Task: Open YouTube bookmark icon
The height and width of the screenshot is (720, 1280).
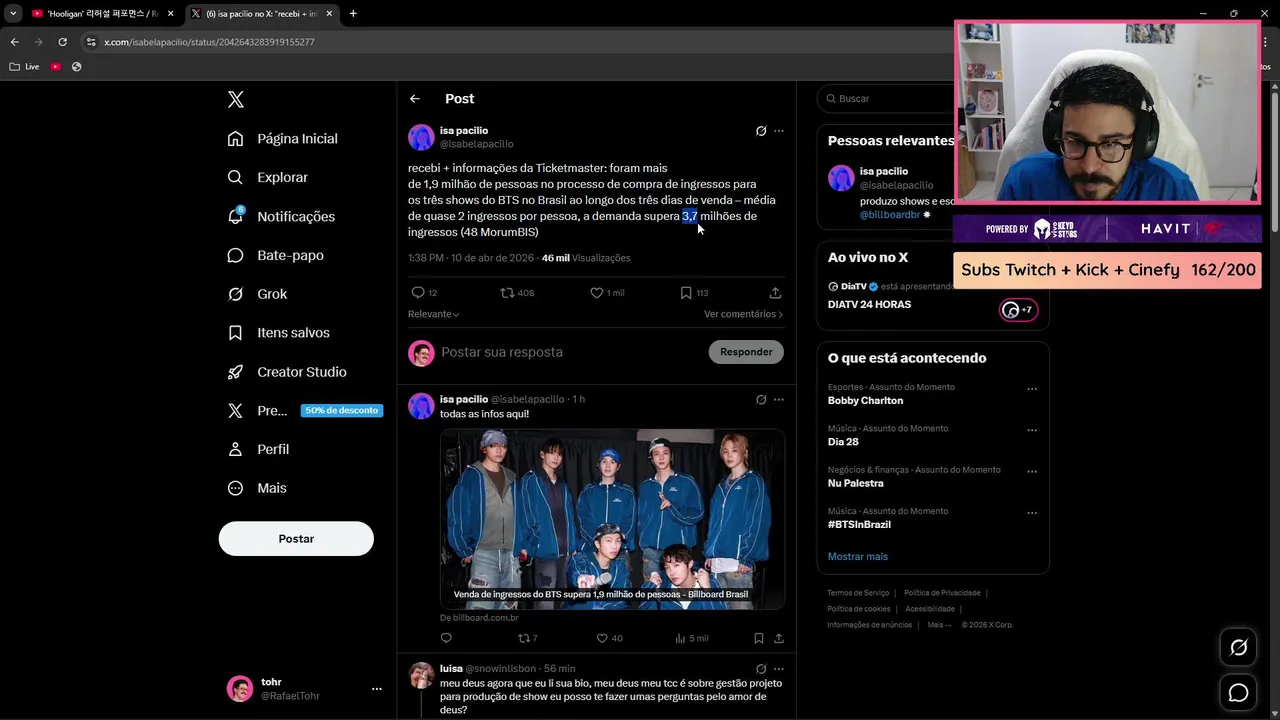Action: (55, 67)
